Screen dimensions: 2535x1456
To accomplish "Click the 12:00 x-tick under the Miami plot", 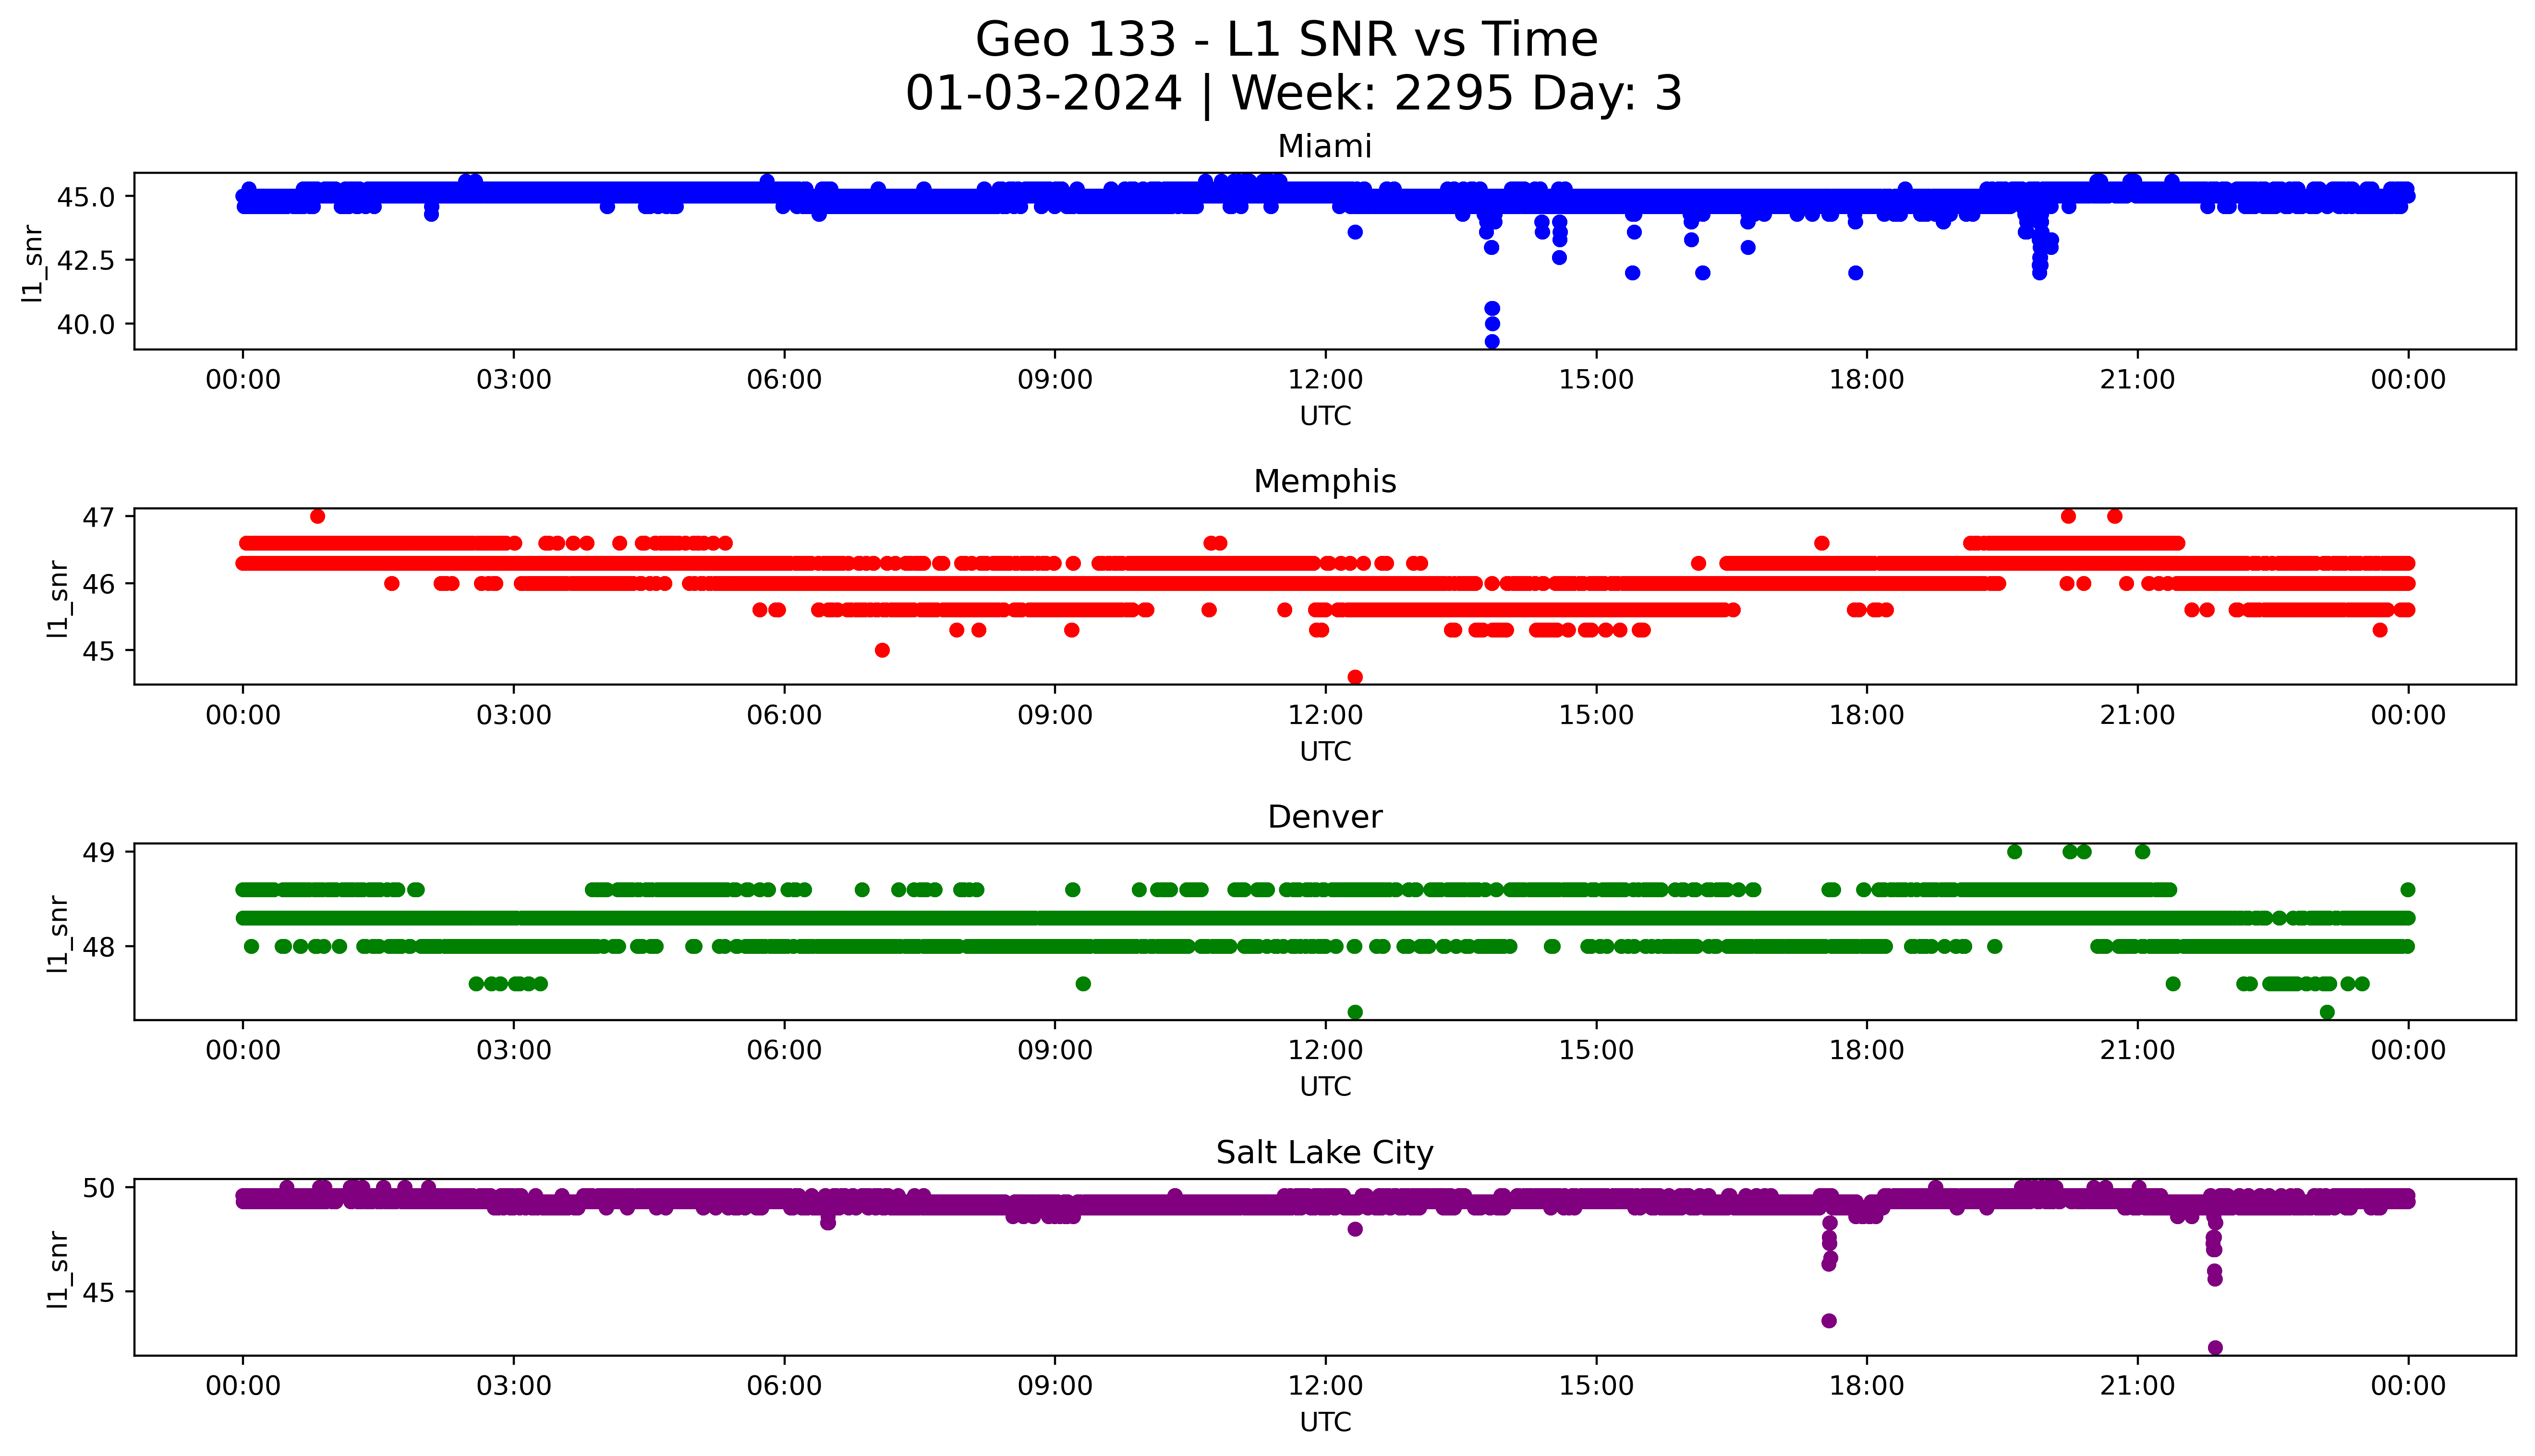I will (x=1325, y=380).
